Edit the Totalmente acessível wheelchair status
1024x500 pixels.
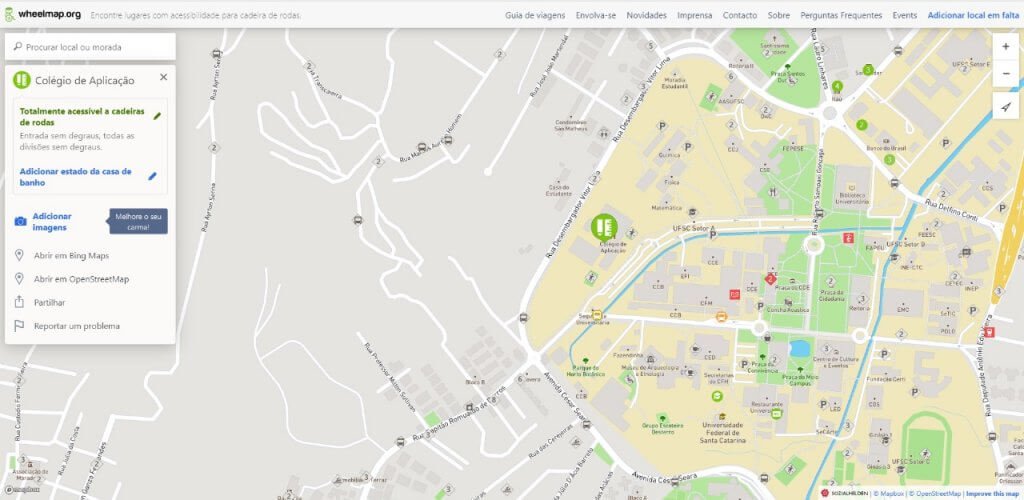point(82,117)
